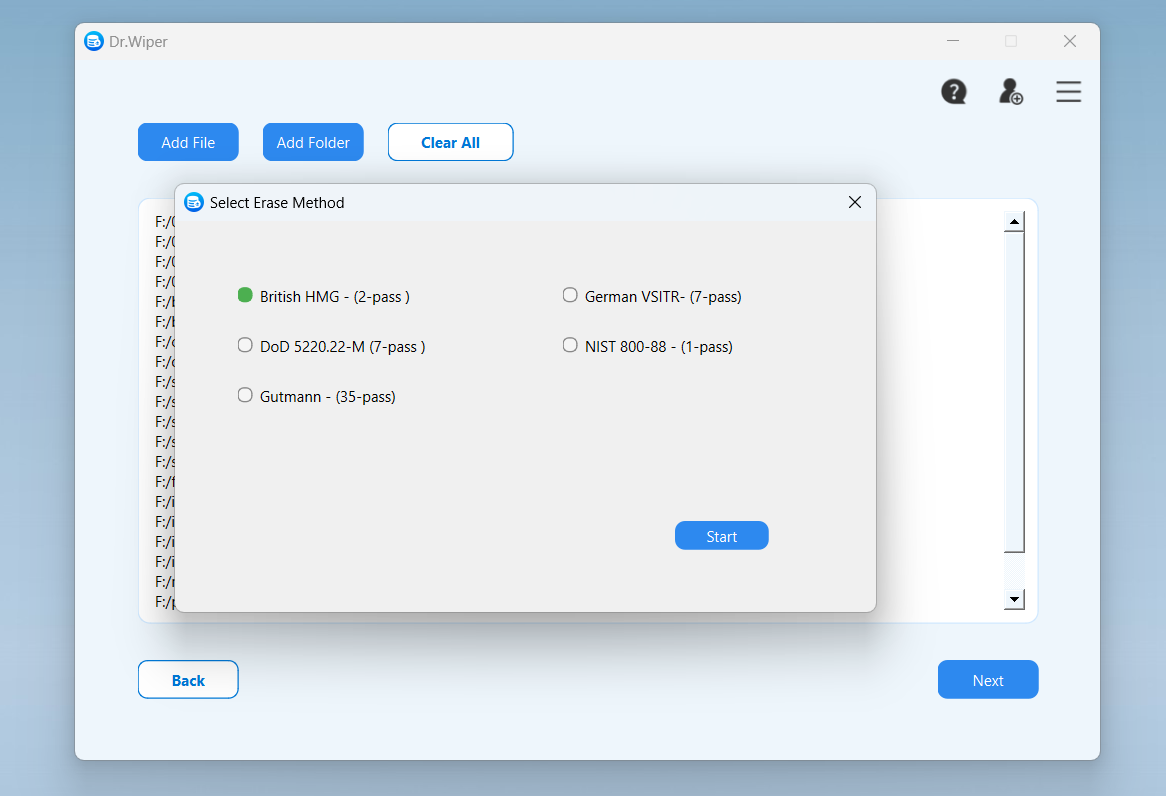Open the help question mark icon
The height and width of the screenshot is (796, 1166).
pyautogui.click(x=954, y=92)
